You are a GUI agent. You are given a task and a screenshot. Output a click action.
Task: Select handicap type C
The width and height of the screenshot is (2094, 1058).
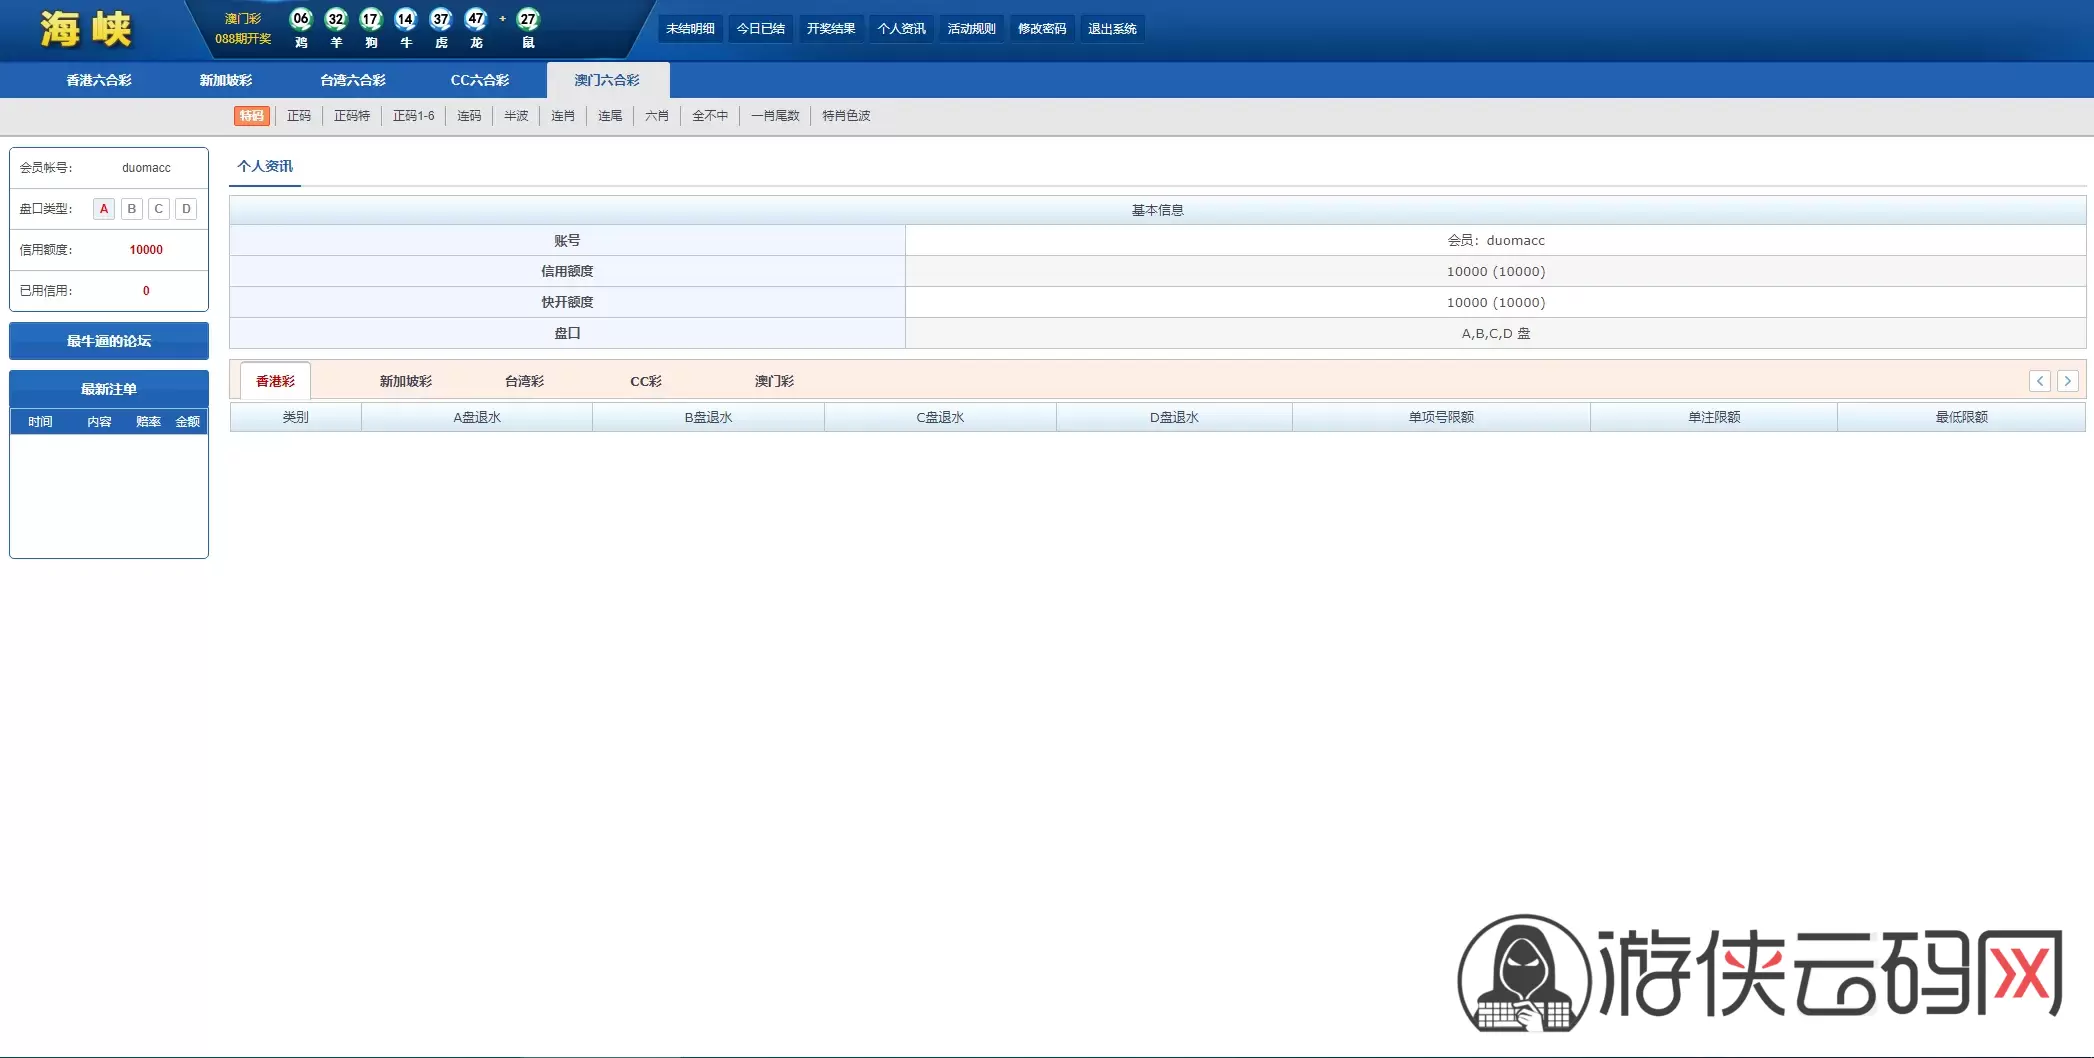pos(159,209)
